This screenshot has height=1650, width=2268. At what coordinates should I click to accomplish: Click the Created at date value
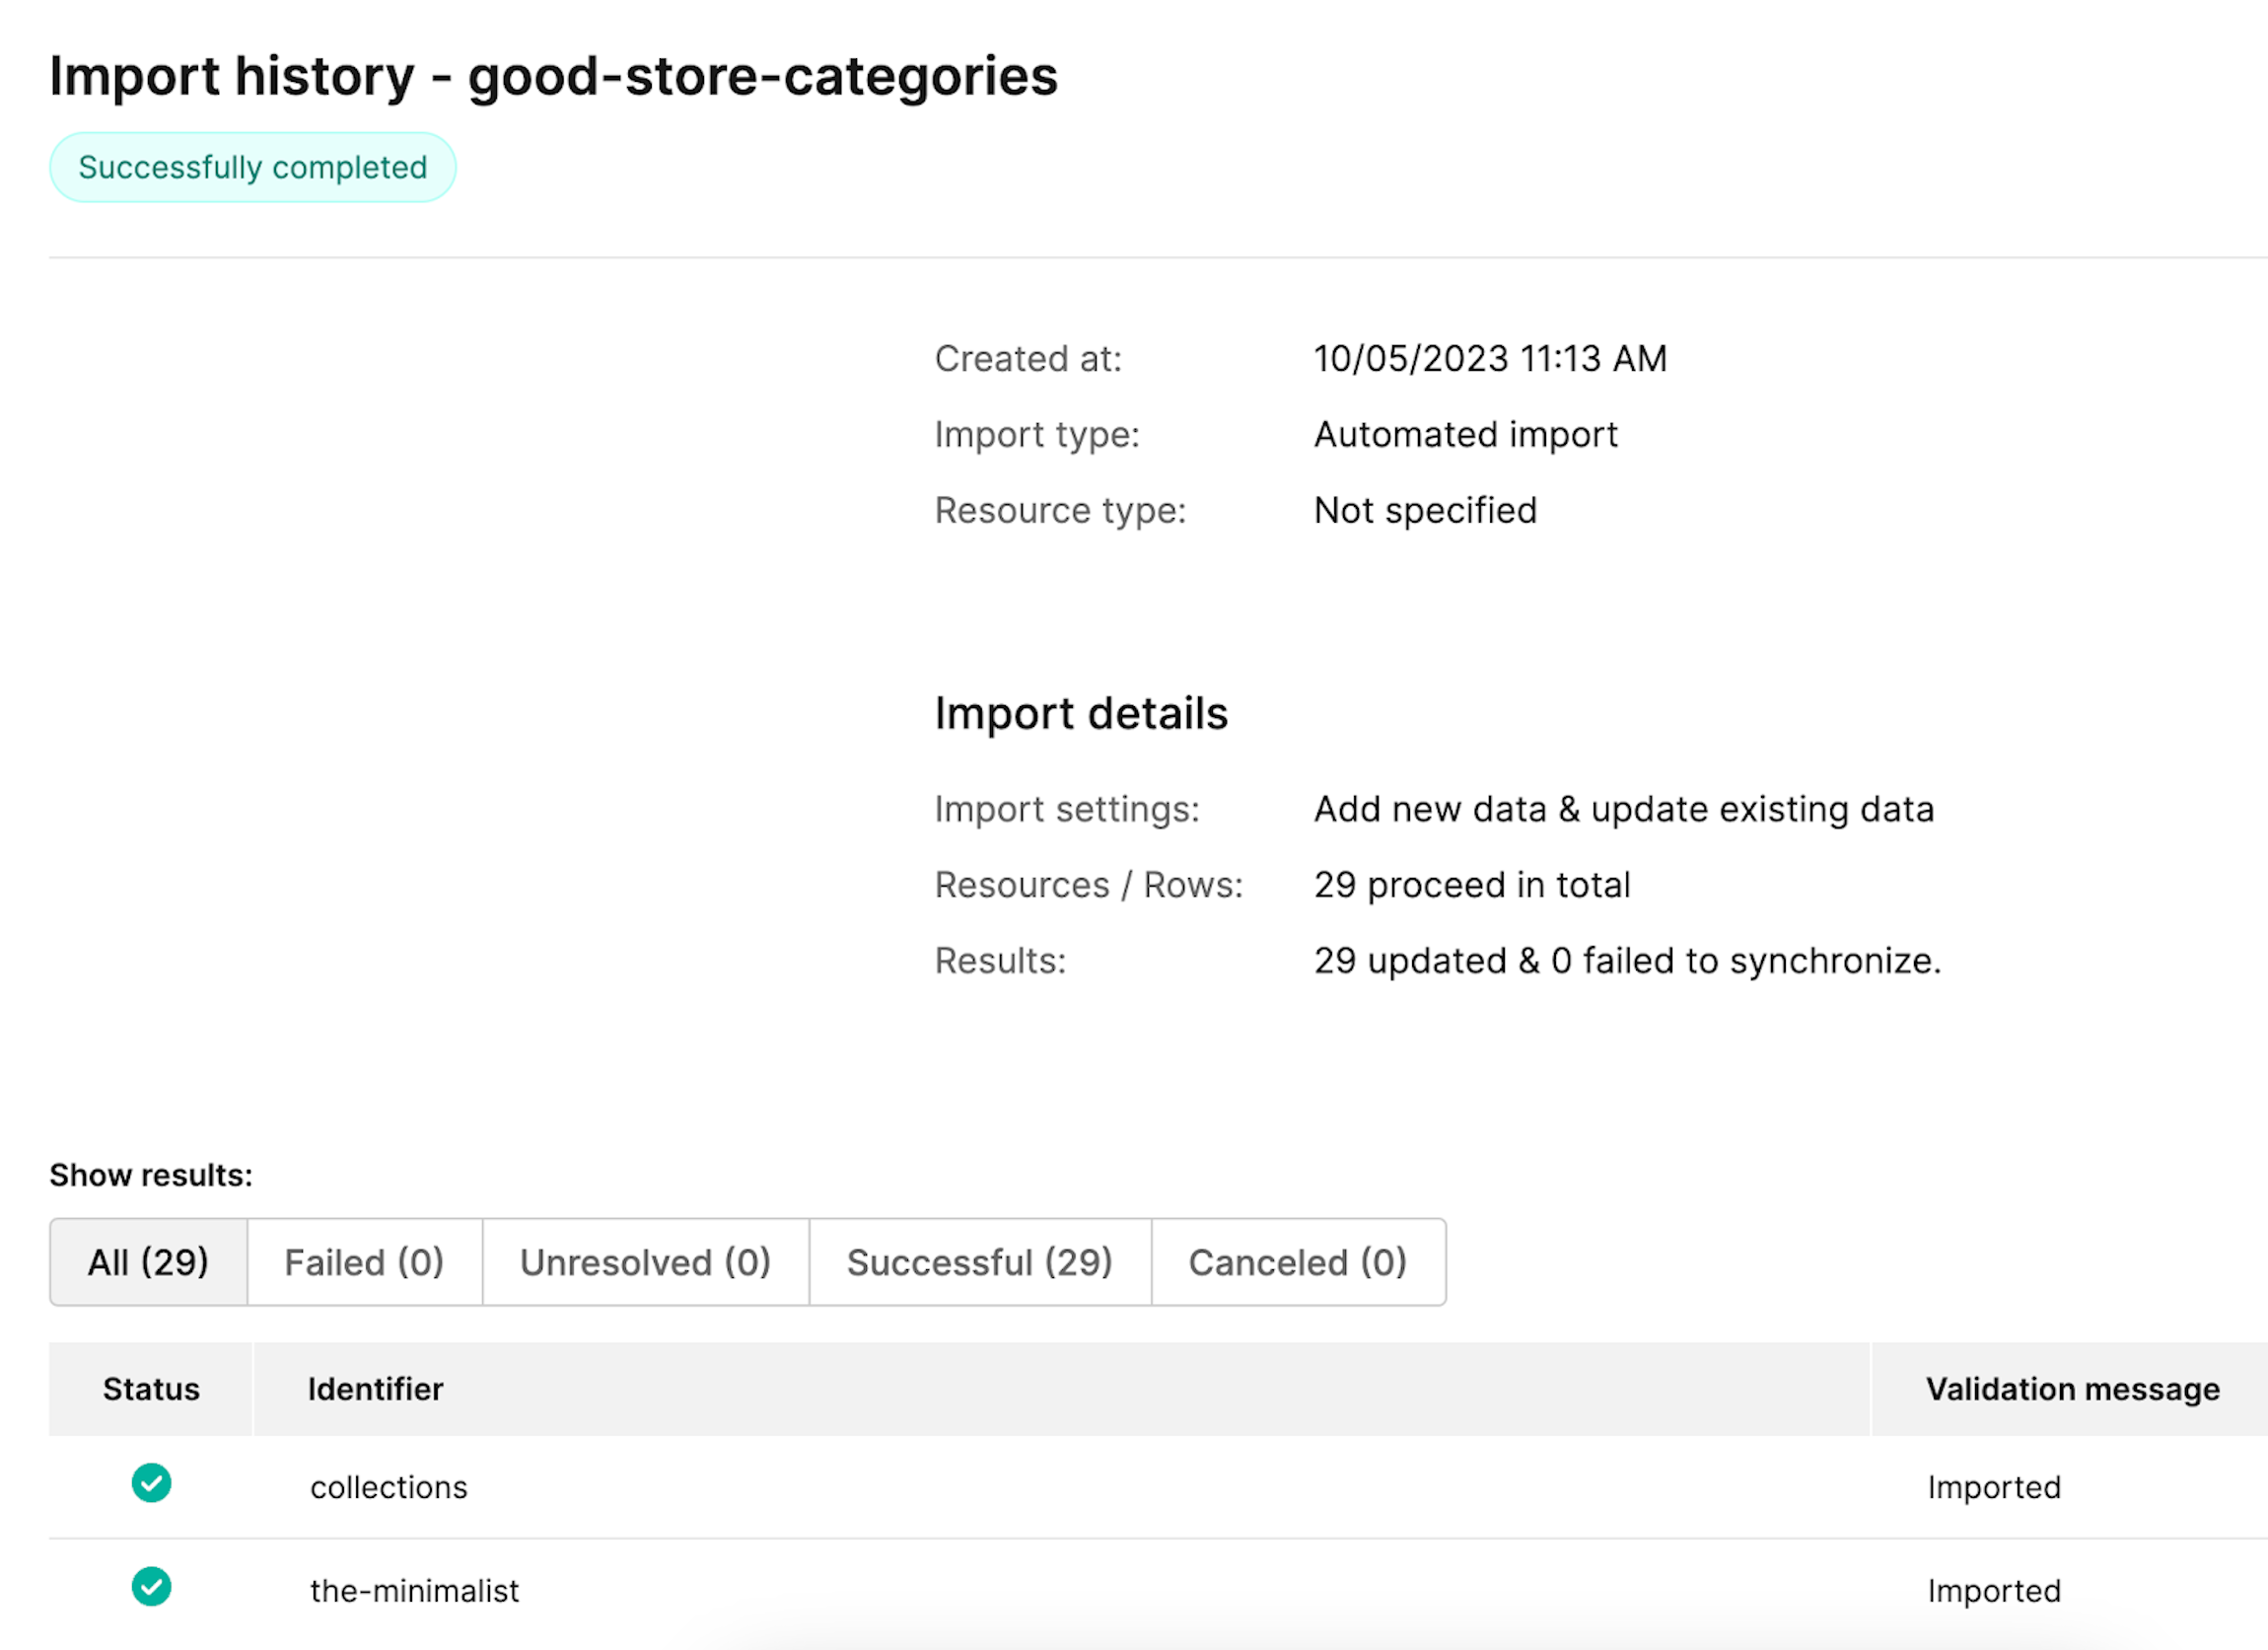[1490, 358]
